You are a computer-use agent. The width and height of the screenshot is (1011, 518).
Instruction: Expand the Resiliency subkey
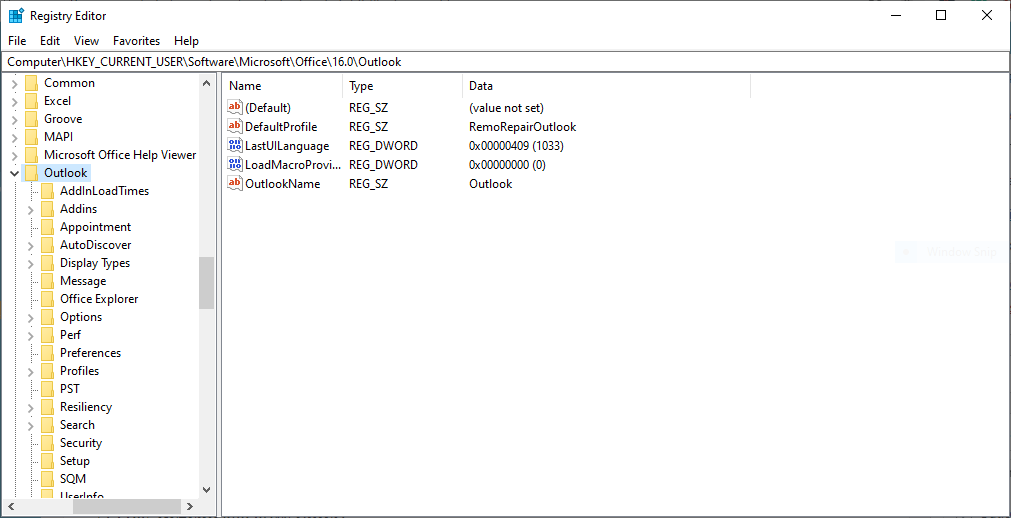click(30, 408)
